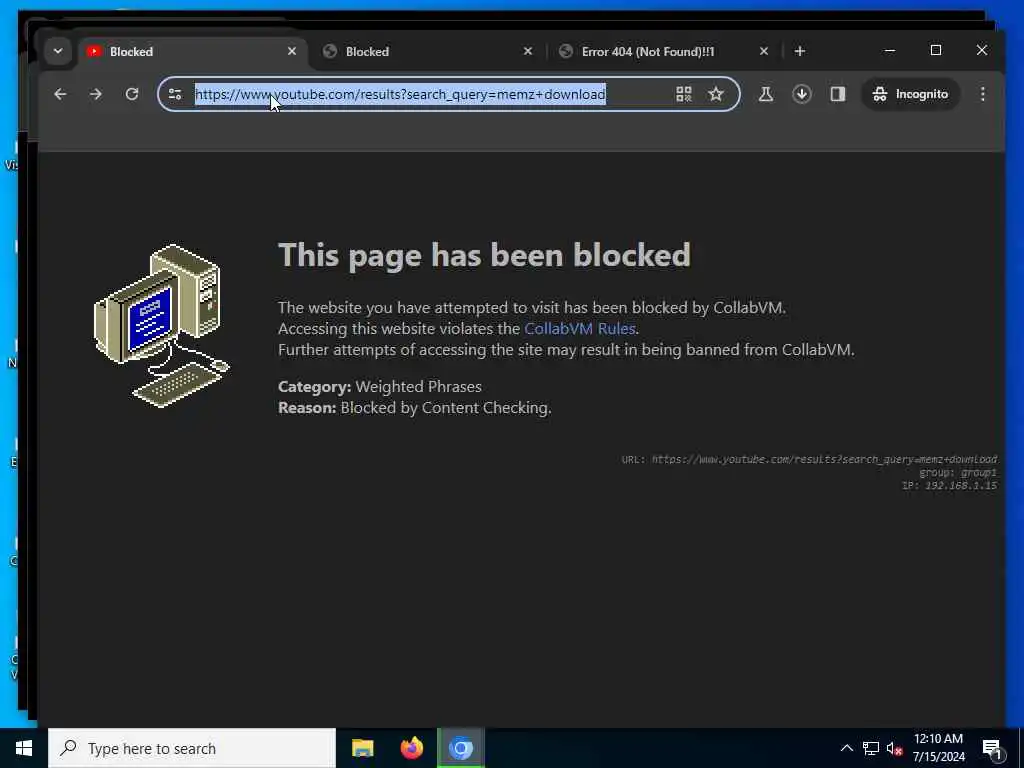
Task: Open the clock showing 12:10 AM
Action: coord(938,748)
